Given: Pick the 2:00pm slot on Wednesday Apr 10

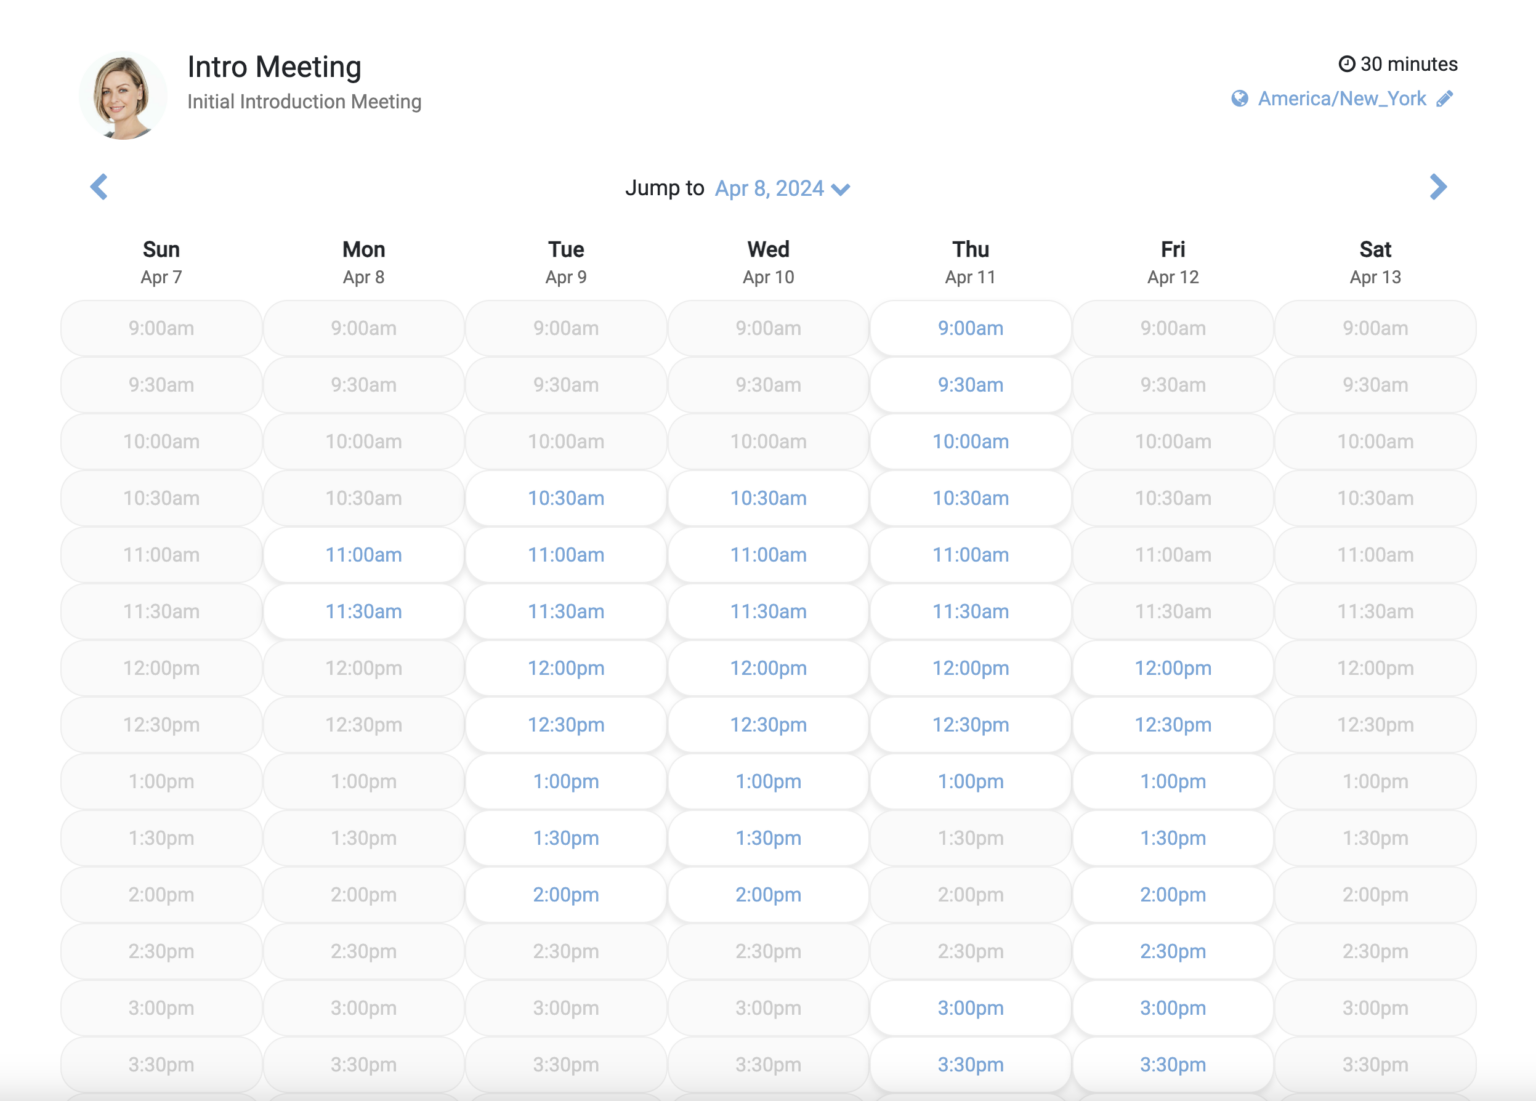Looking at the screenshot, I should click(767, 894).
